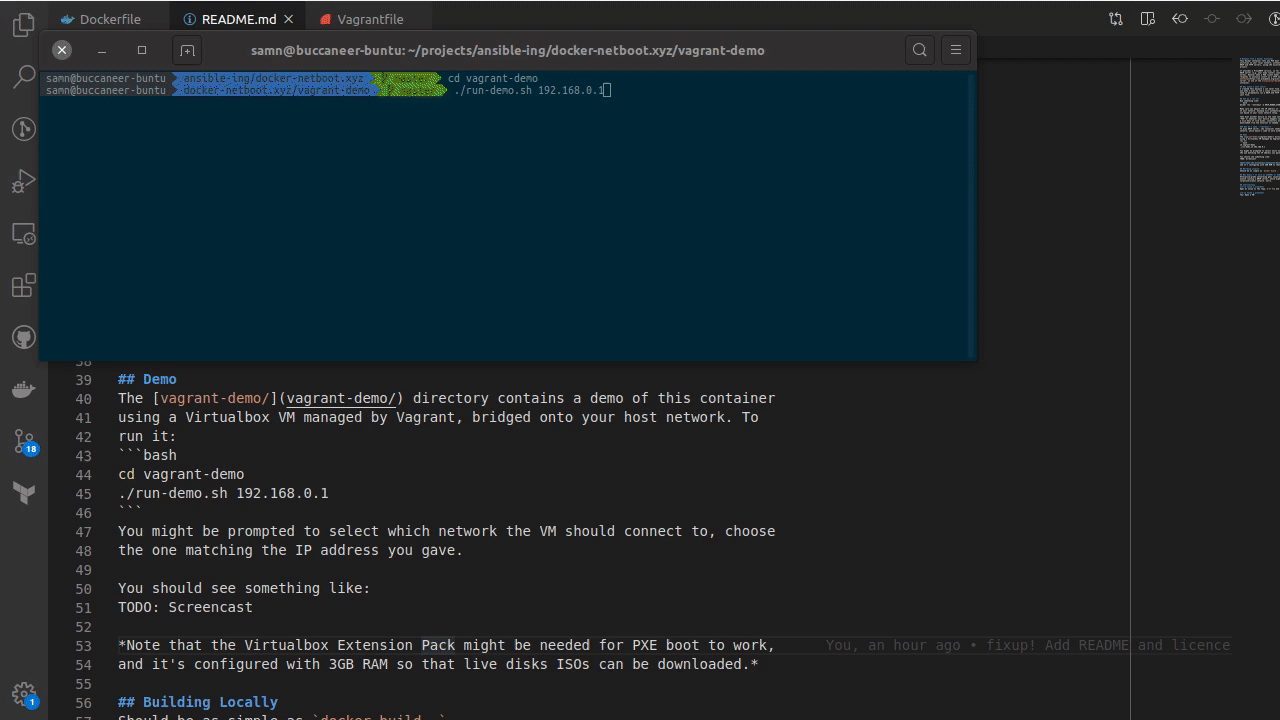The image size is (1280, 720).
Task: Click the vagrant-demo/ link on line 40
Action: [342, 398]
